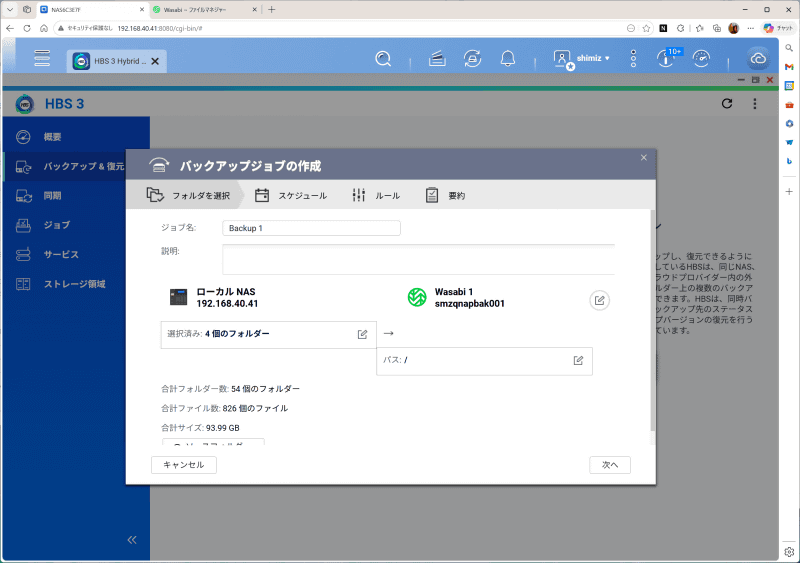Image resolution: width=800 pixels, height=563 pixels.
Task: Open the Copilot チャット button
Action: tap(778, 29)
